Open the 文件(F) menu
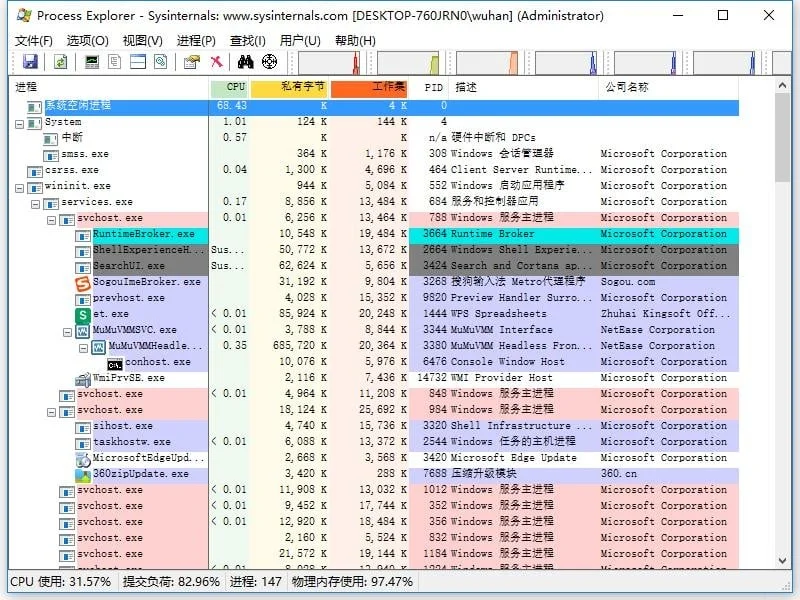Viewport: 800px width, 600px height. pyautogui.click(x=33, y=40)
